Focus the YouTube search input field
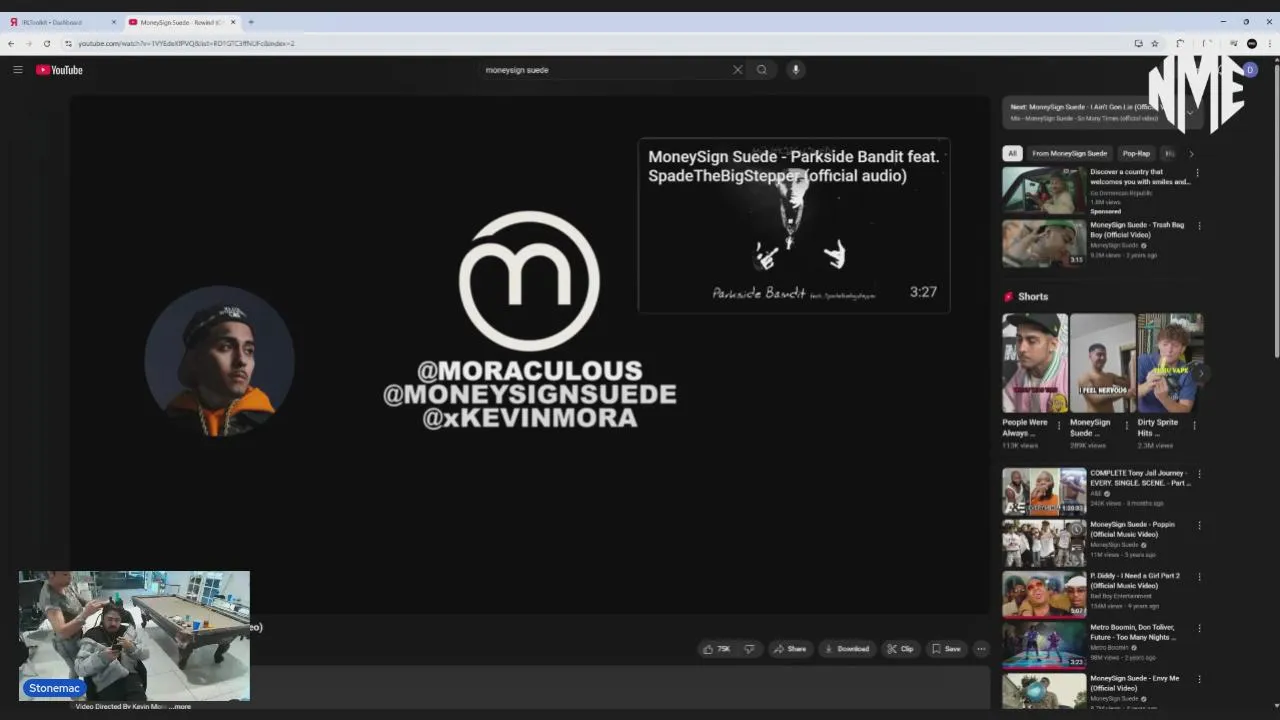The image size is (1280, 720). click(x=605, y=70)
